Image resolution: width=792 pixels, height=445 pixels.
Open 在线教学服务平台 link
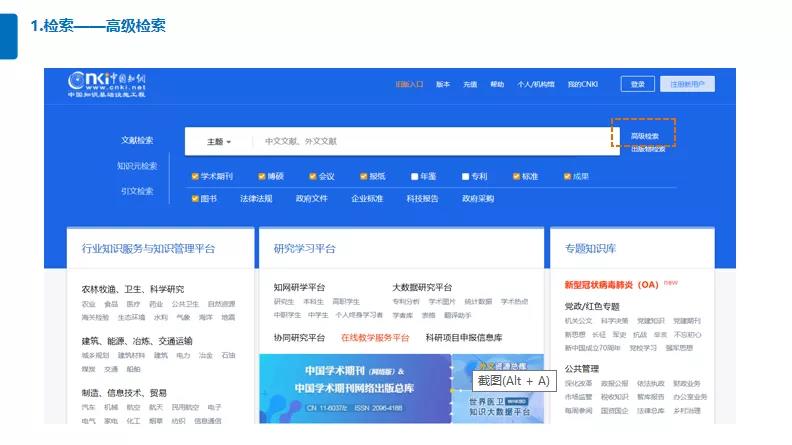click(x=375, y=337)
